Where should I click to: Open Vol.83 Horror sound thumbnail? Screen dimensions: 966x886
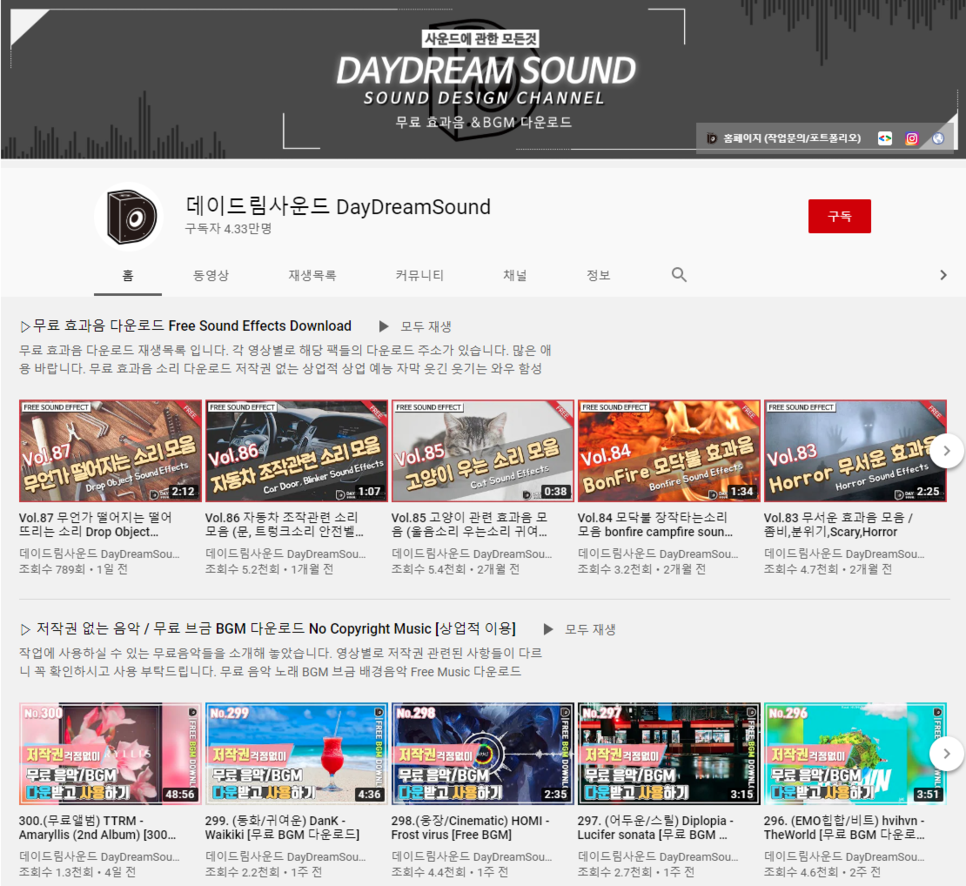[855, 451]
